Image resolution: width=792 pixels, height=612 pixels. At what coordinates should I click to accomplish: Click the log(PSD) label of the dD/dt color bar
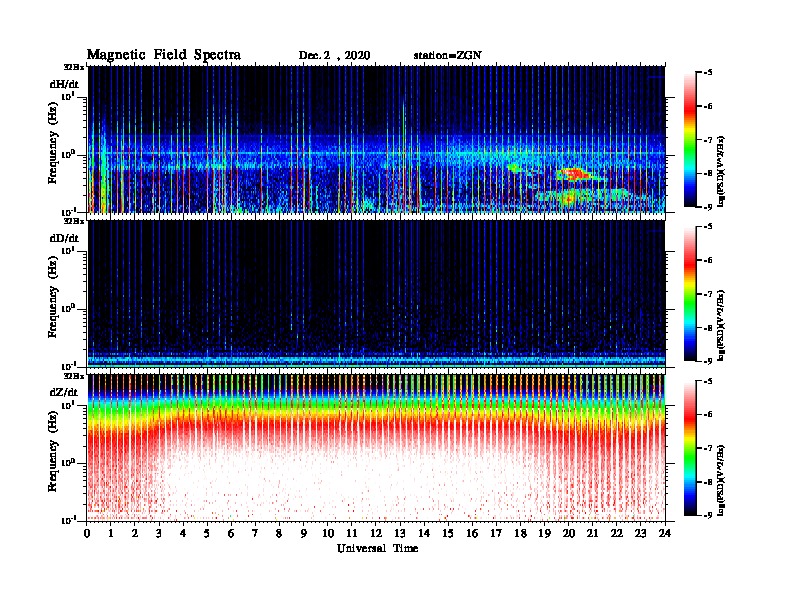tap(721, 325)
